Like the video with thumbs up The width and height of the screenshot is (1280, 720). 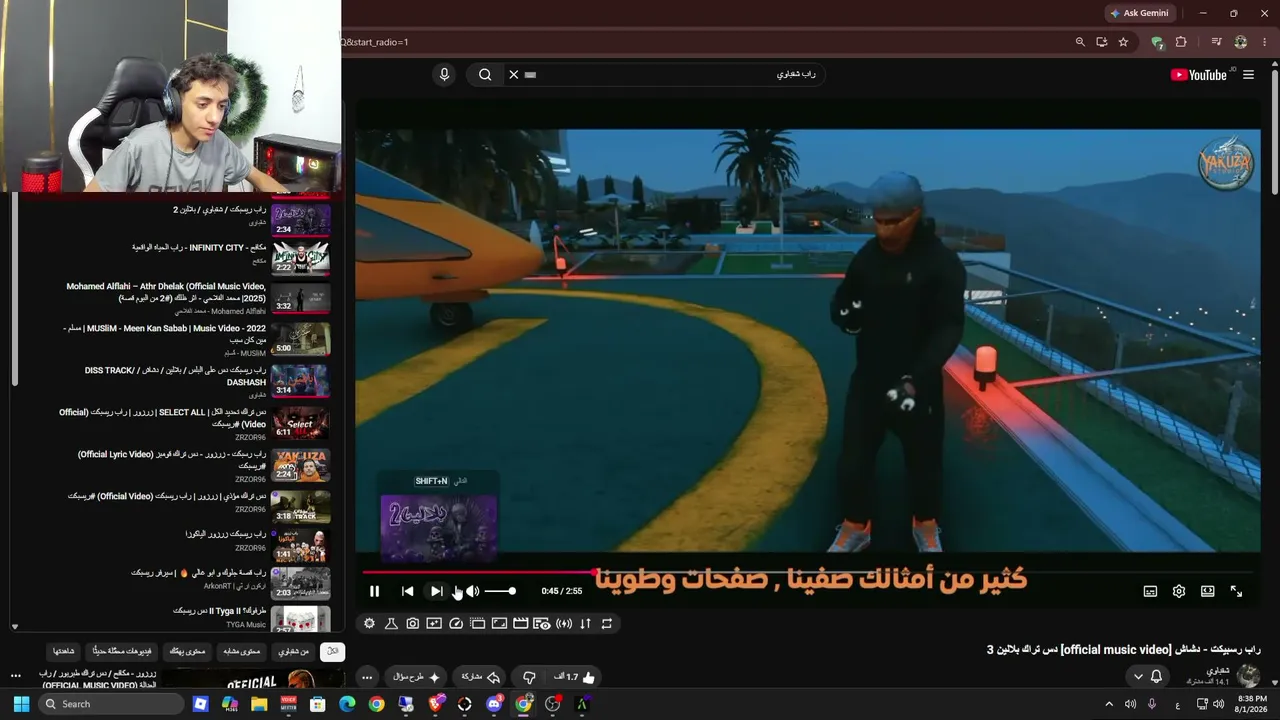[575, 677]
